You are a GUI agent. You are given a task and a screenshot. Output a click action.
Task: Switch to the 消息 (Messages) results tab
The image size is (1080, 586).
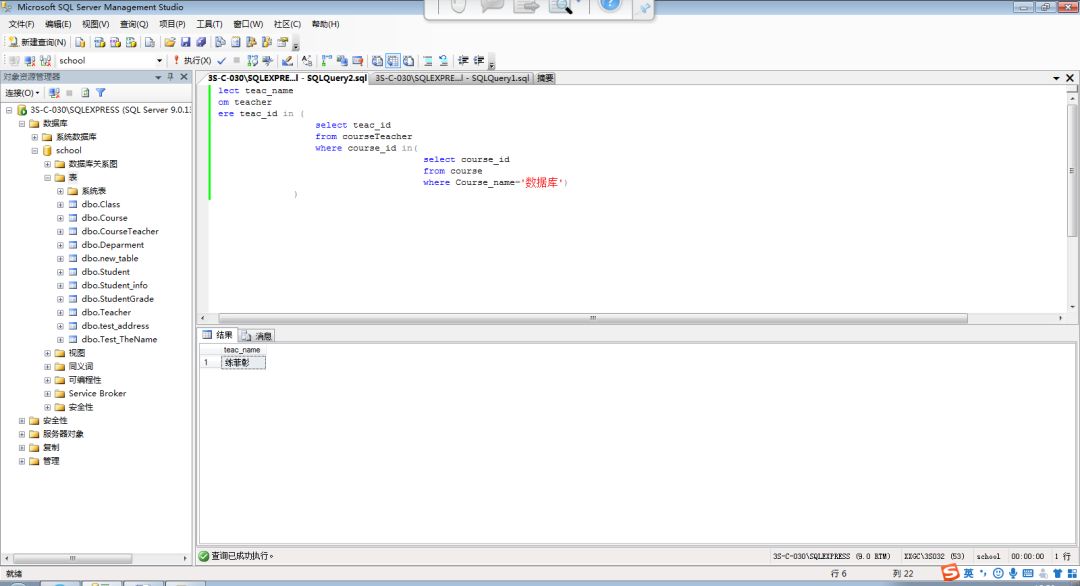[258, 336]
